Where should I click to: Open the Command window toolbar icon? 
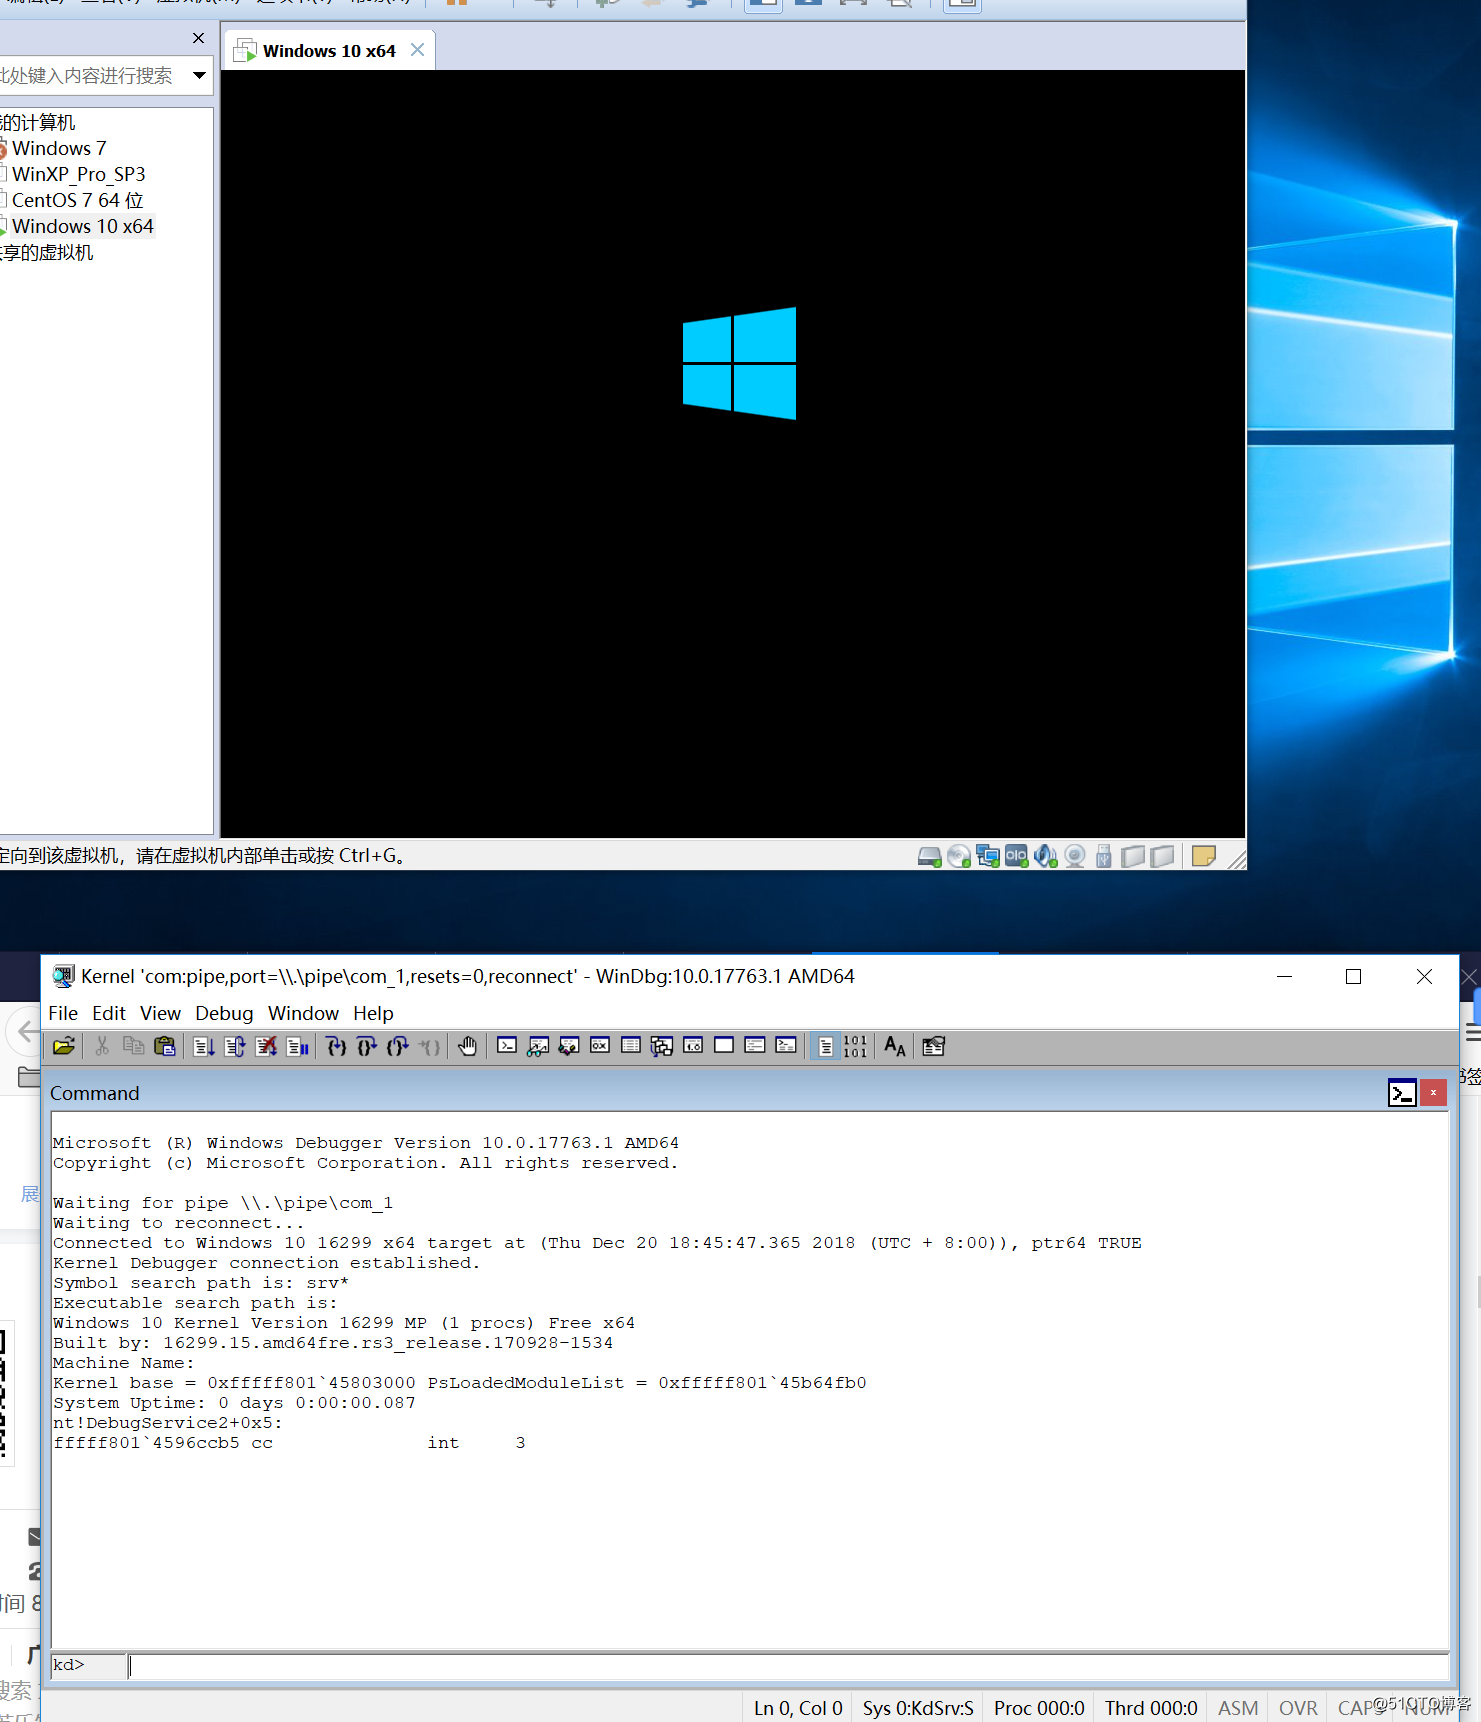coord(507,1046)
